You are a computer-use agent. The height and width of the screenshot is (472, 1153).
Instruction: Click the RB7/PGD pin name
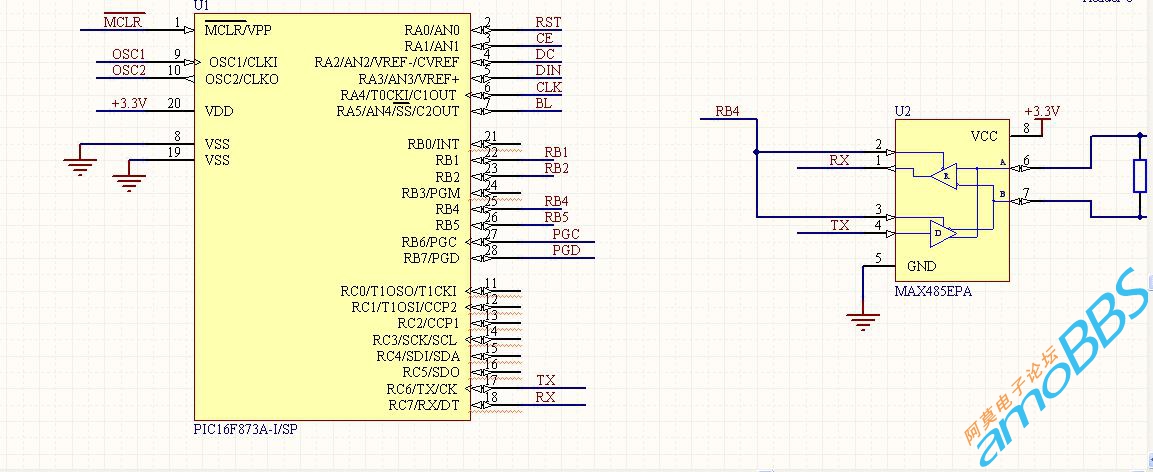coord(430,258)
